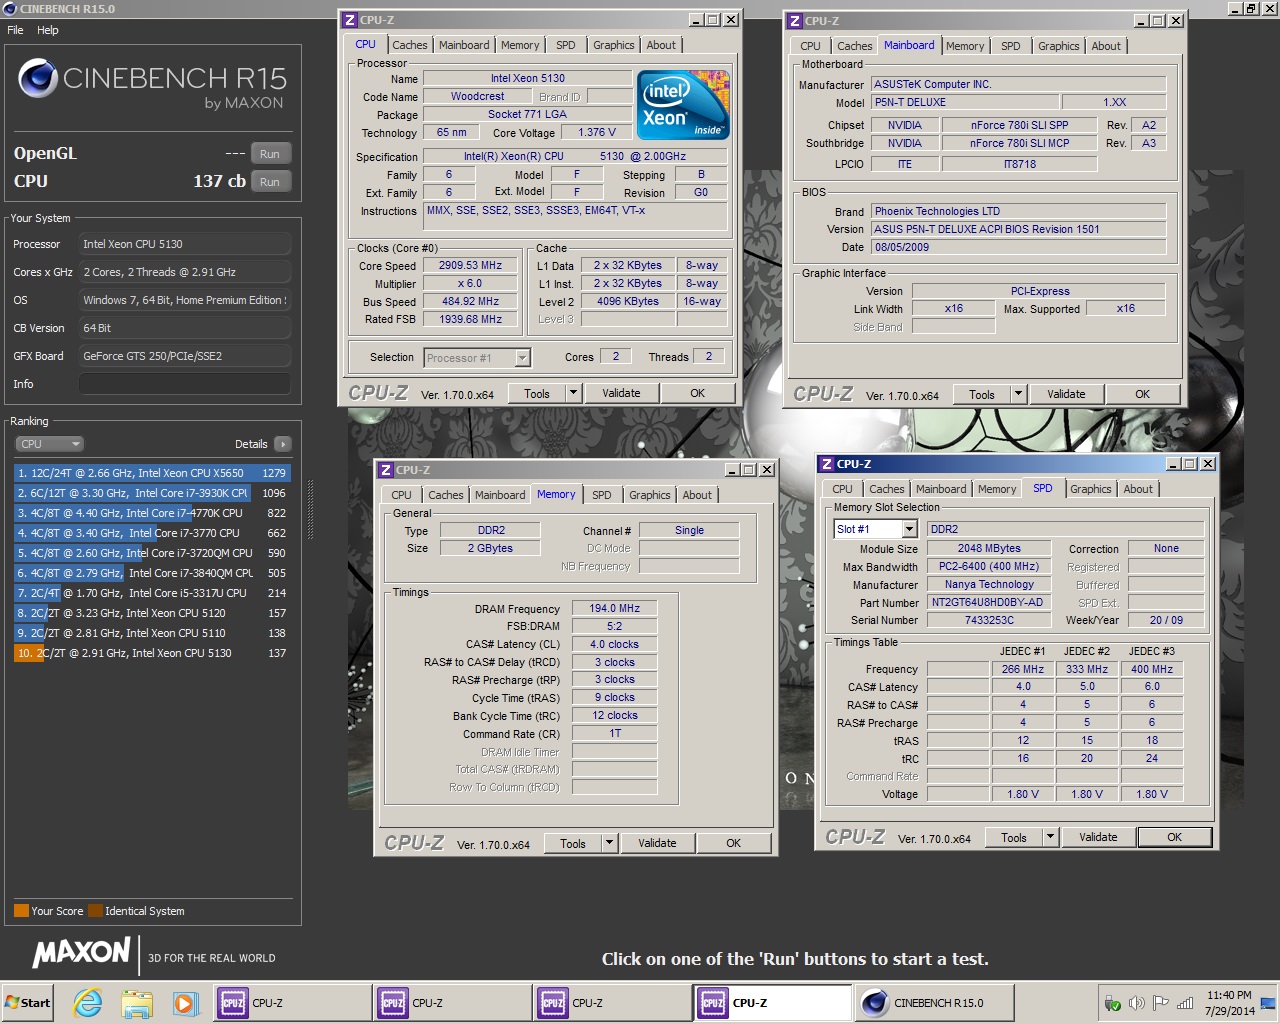The width and height of the screenshot is (1280, 1024).
Task: Switch to CINEBENCH R15.0 taskbar button
Action: (x=934, y=1003)
